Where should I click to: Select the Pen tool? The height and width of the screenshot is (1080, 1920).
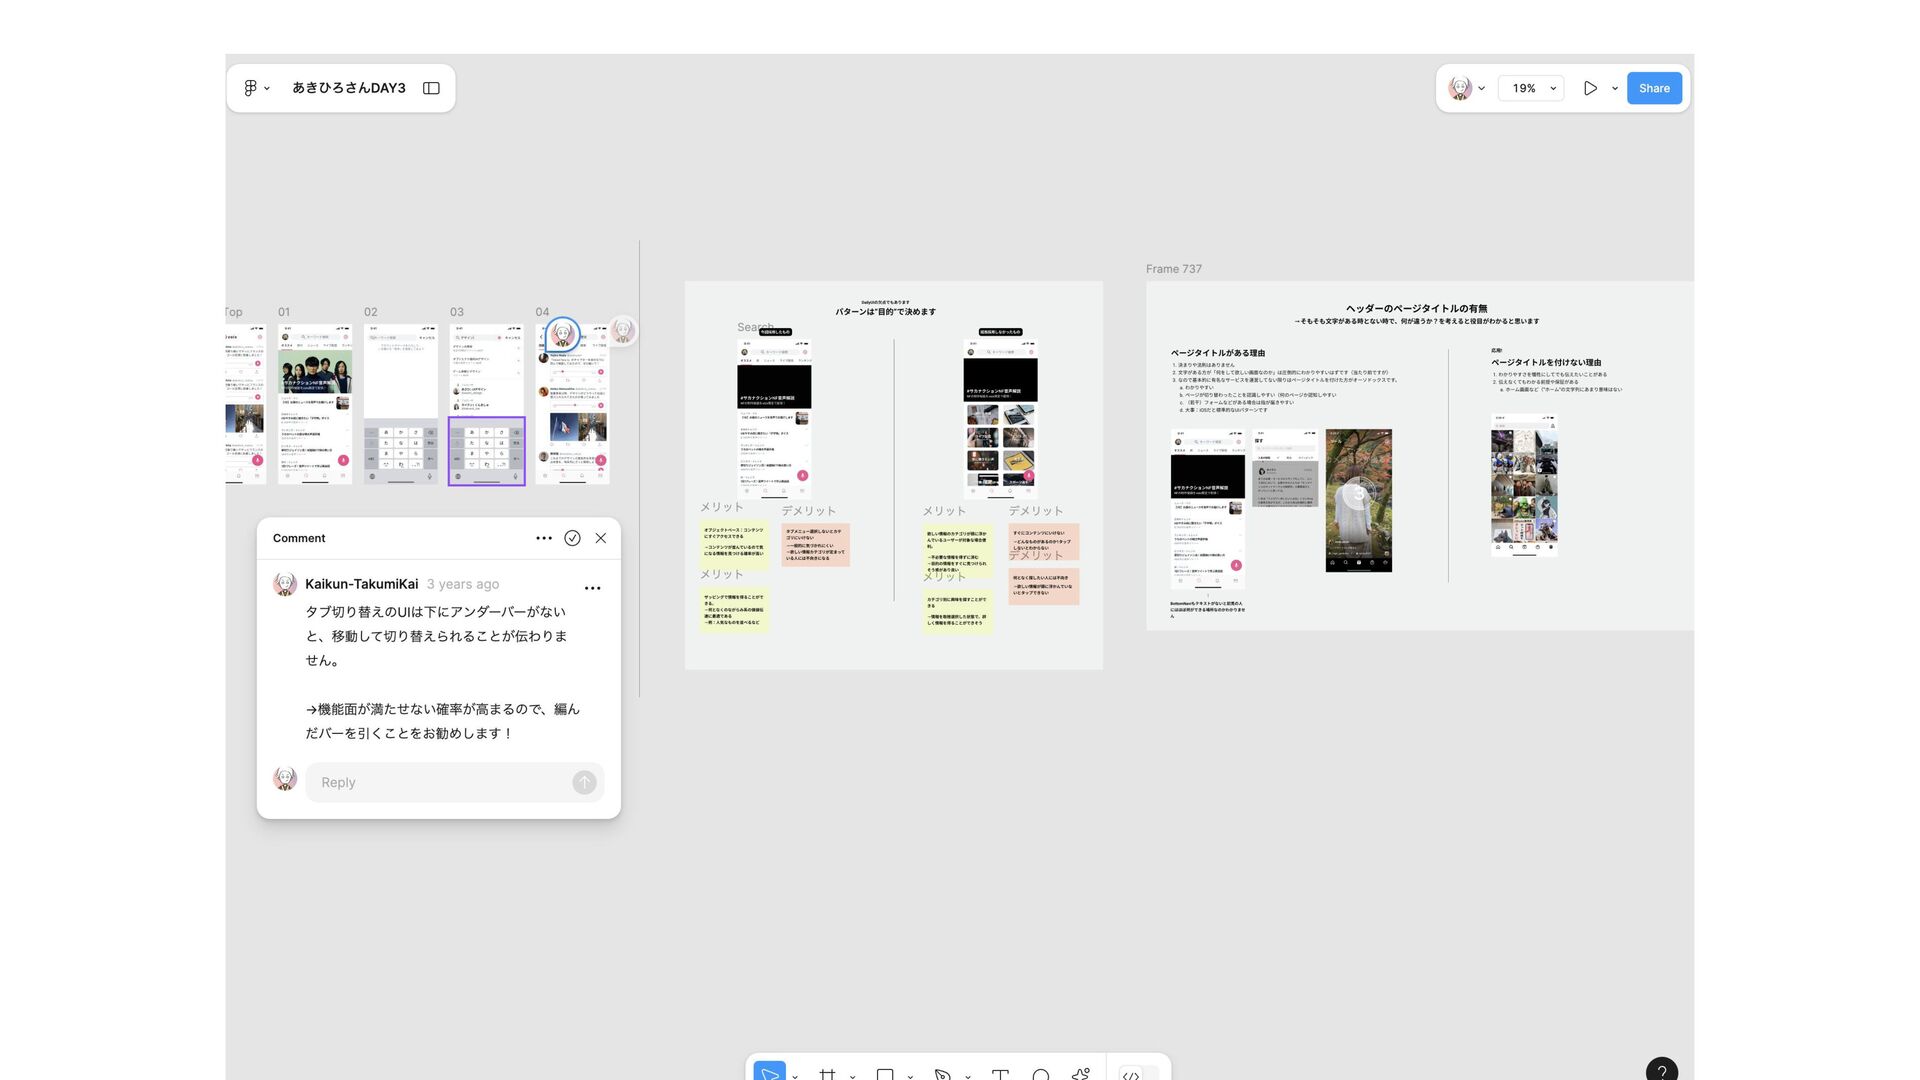[942, 1074]
